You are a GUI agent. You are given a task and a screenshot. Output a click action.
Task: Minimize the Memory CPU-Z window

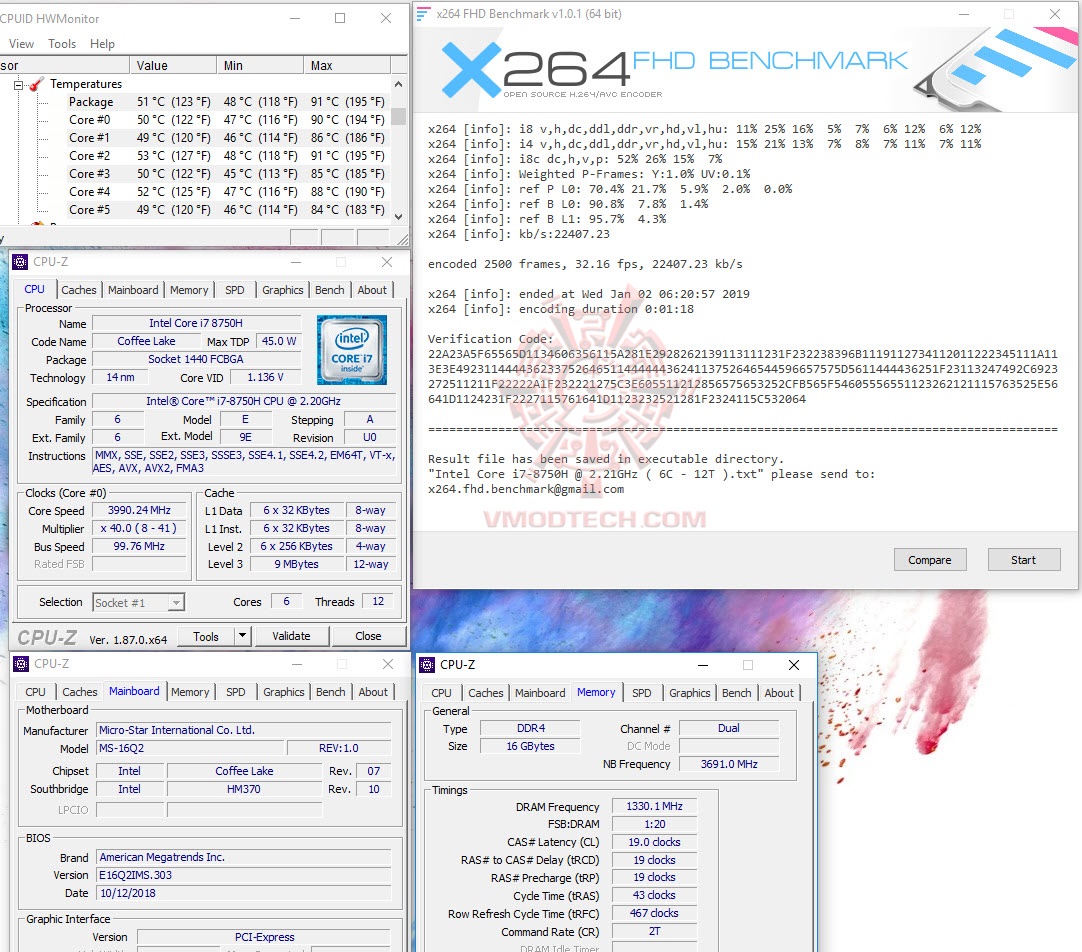click(702, 665)
